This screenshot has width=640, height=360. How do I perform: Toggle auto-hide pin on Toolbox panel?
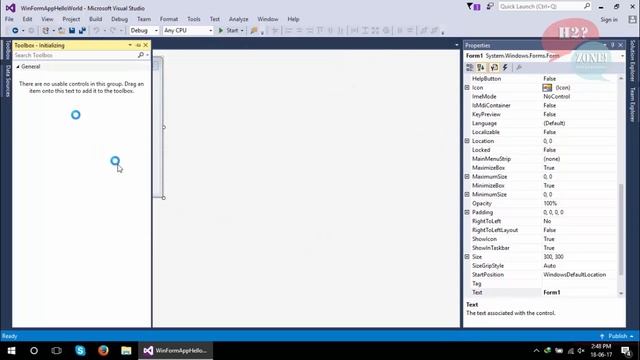coord(138,45)
